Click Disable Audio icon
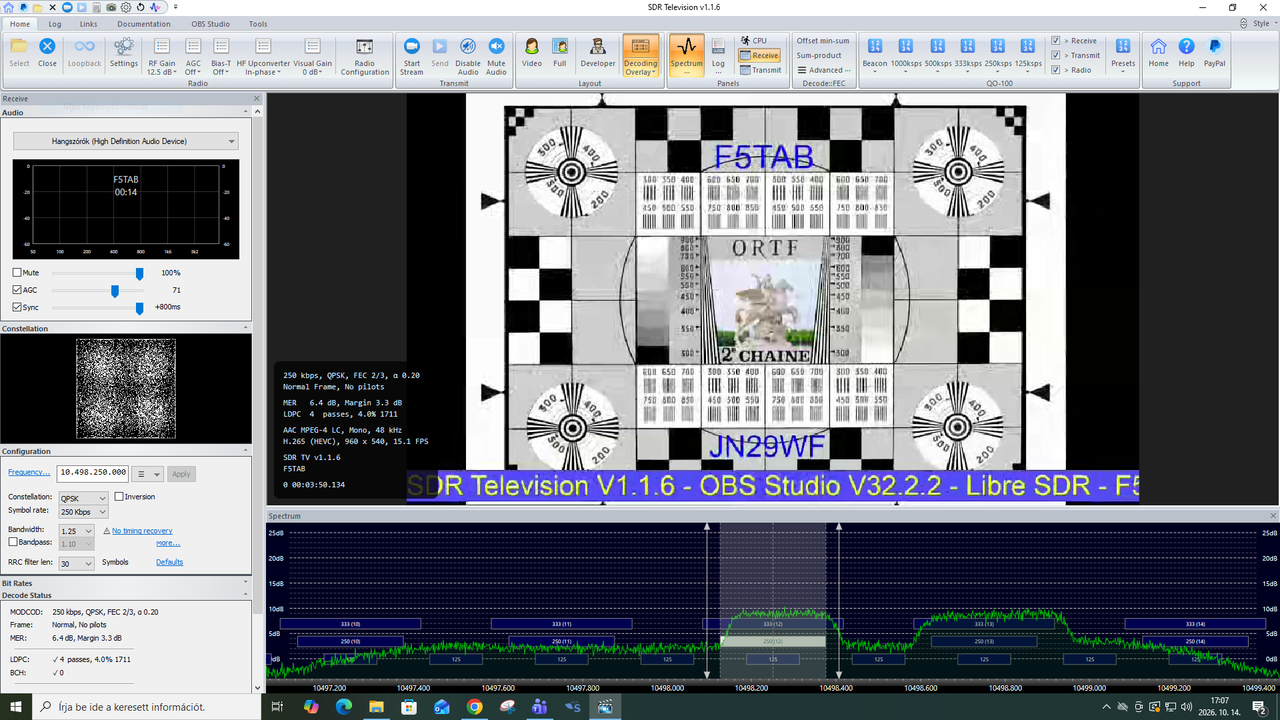The height and width of the screenshot is (720, 1280). pyautogui.click(x=468, y=56)
